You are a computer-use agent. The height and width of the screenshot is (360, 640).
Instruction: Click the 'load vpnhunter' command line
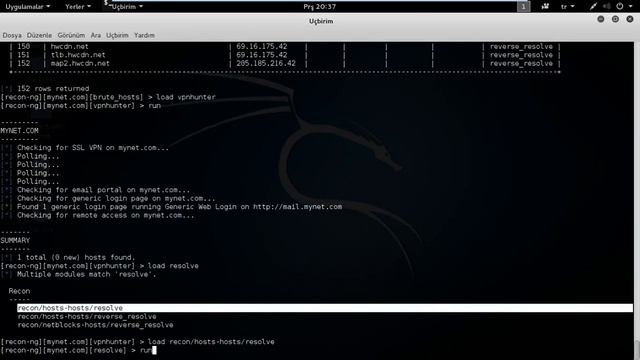tap(108, 97)
